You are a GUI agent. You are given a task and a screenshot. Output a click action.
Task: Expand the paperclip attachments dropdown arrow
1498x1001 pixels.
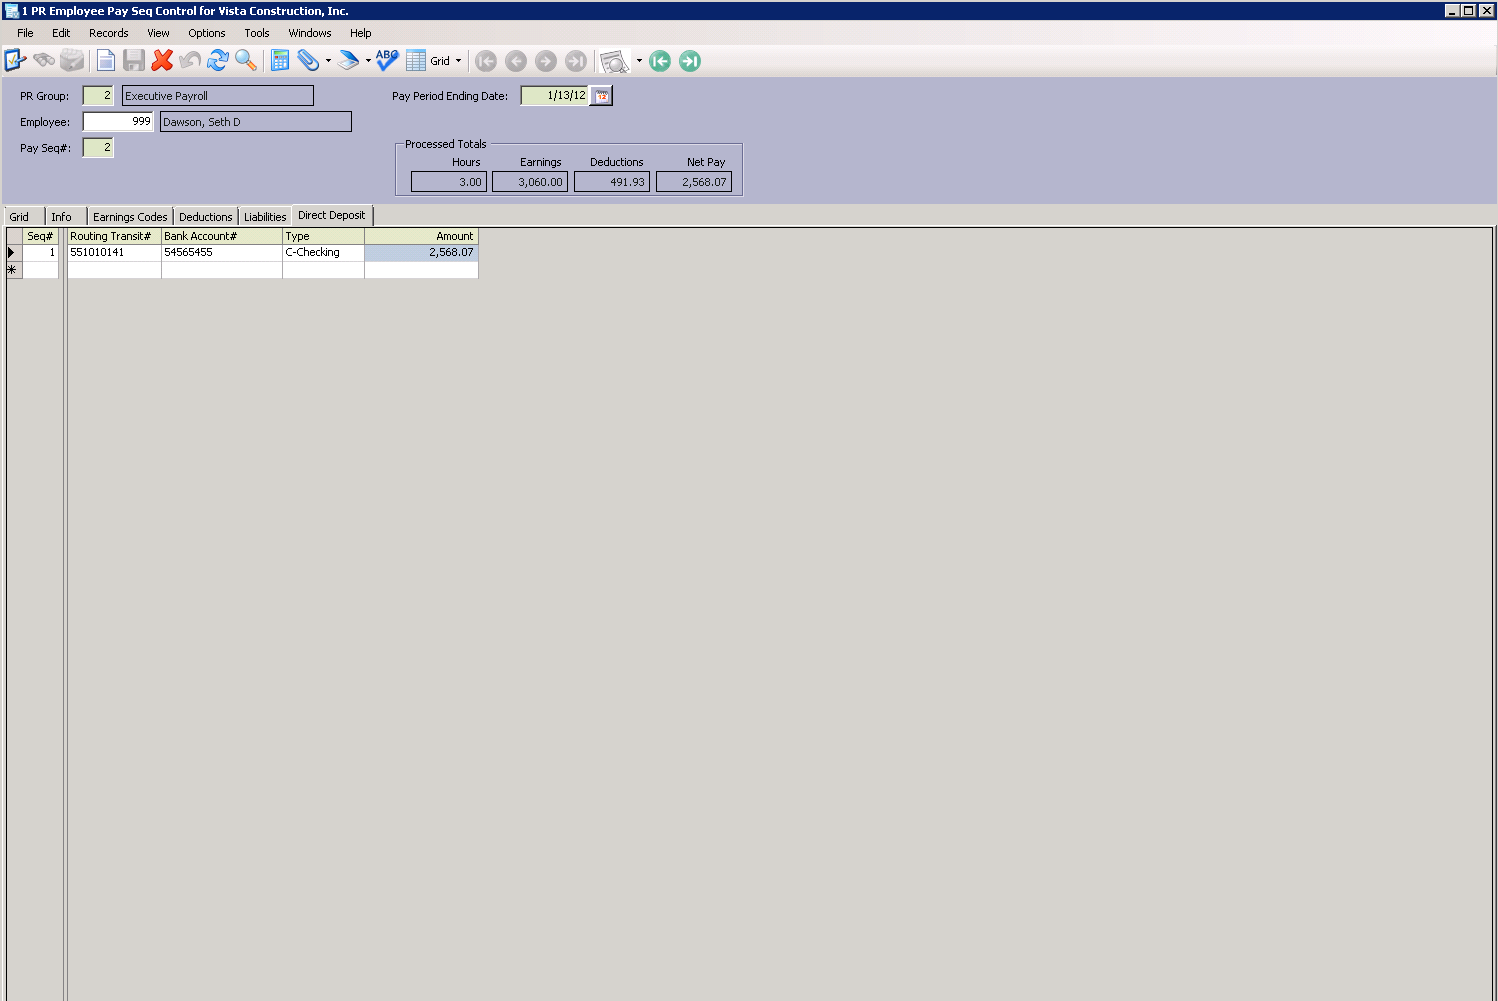(328, 61)
